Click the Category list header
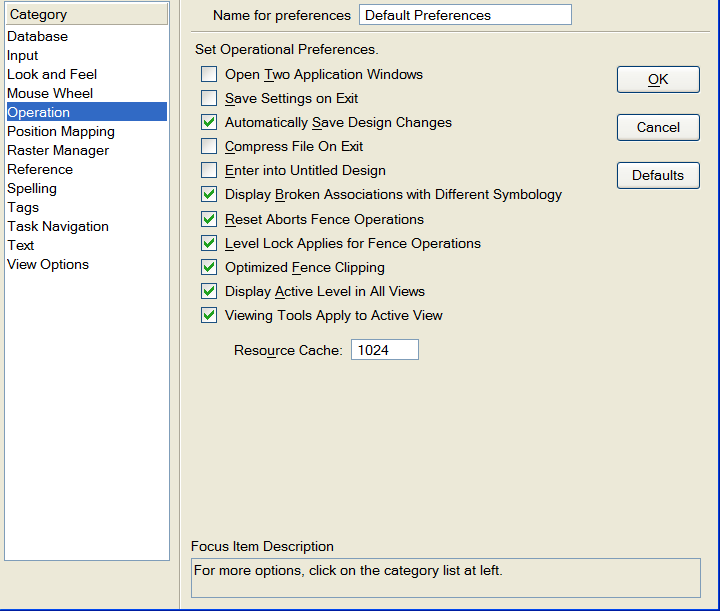This screenshot has height=611, width=720. point(87,14)
